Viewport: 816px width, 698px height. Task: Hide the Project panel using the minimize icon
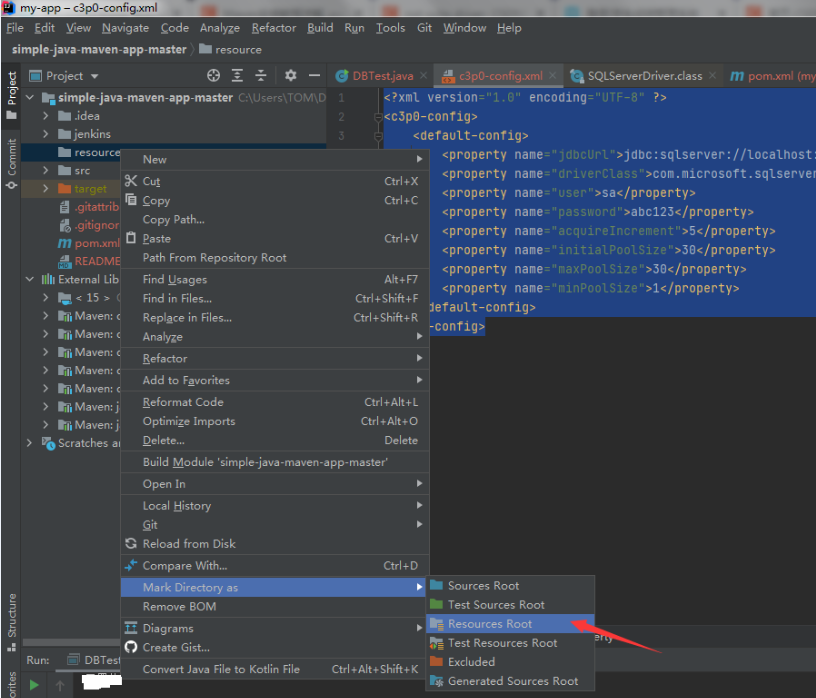pyautogui.click(x=315, y=75)
